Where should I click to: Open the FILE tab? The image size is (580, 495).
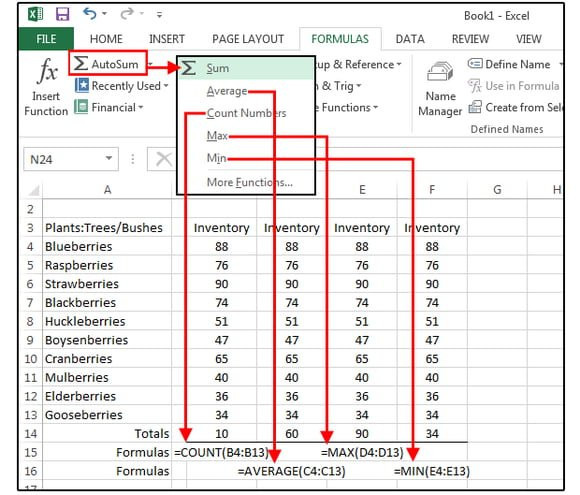click(46, 39)
